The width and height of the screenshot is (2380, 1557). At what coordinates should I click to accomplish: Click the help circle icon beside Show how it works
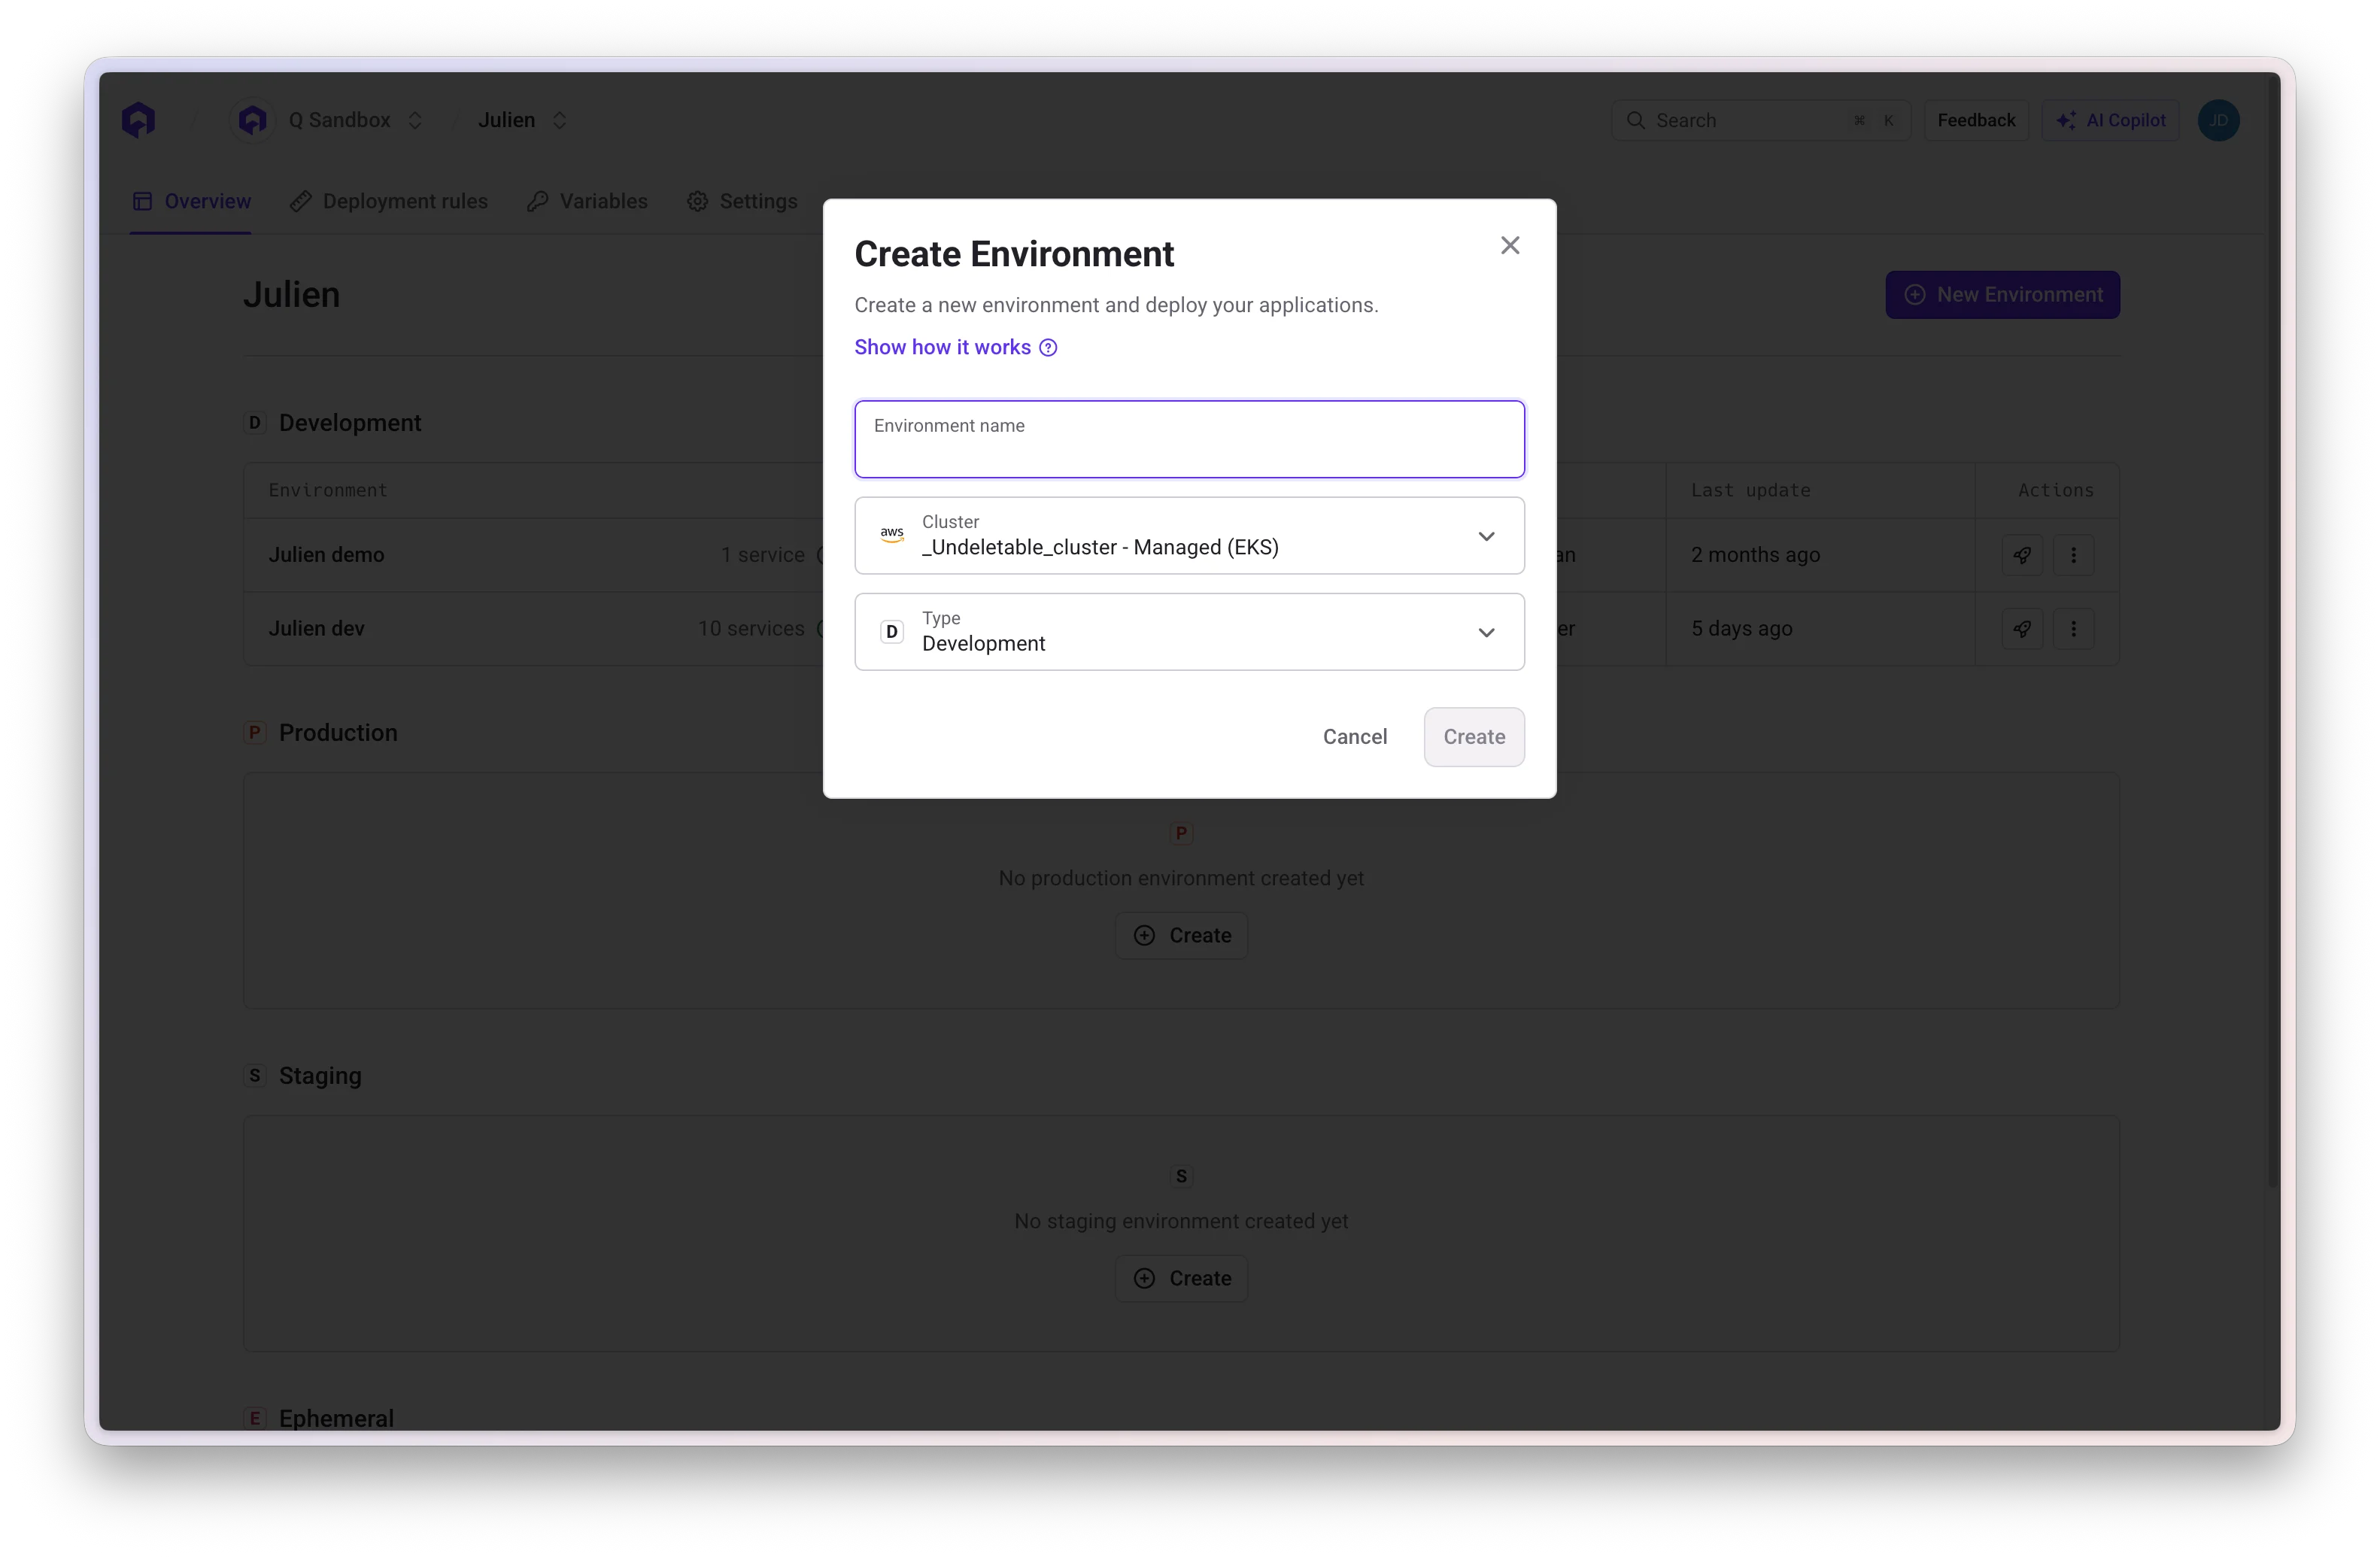(1048, 348)
